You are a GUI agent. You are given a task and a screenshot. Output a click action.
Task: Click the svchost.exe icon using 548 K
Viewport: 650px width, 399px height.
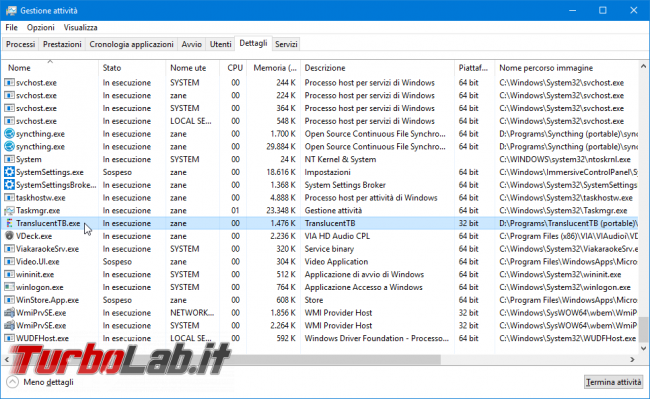9,121
